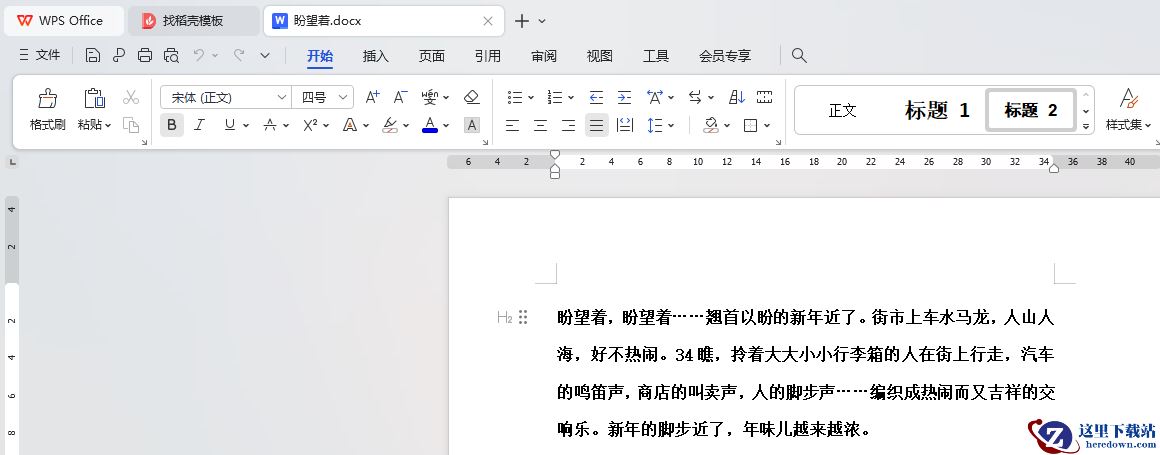This screenshot has width=1160, height=455.
Task: Open the 引用 (References) ribbon tab
Action: pos(488,55)
